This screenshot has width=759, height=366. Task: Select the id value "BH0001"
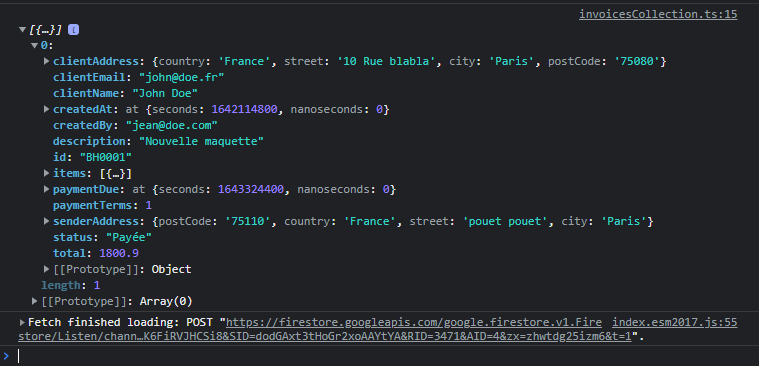tap(106, 157)
